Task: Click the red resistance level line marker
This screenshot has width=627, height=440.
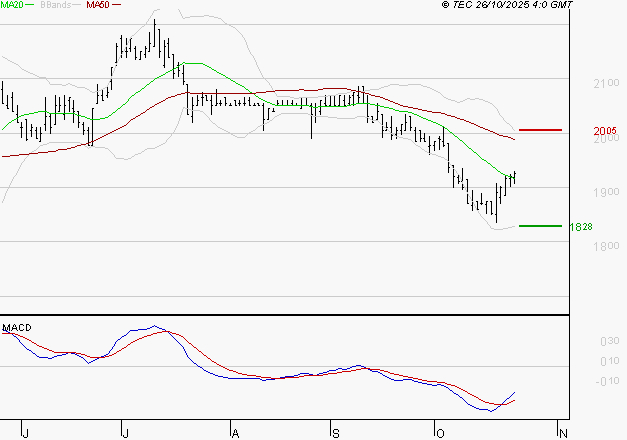Action: coord(540,130)
